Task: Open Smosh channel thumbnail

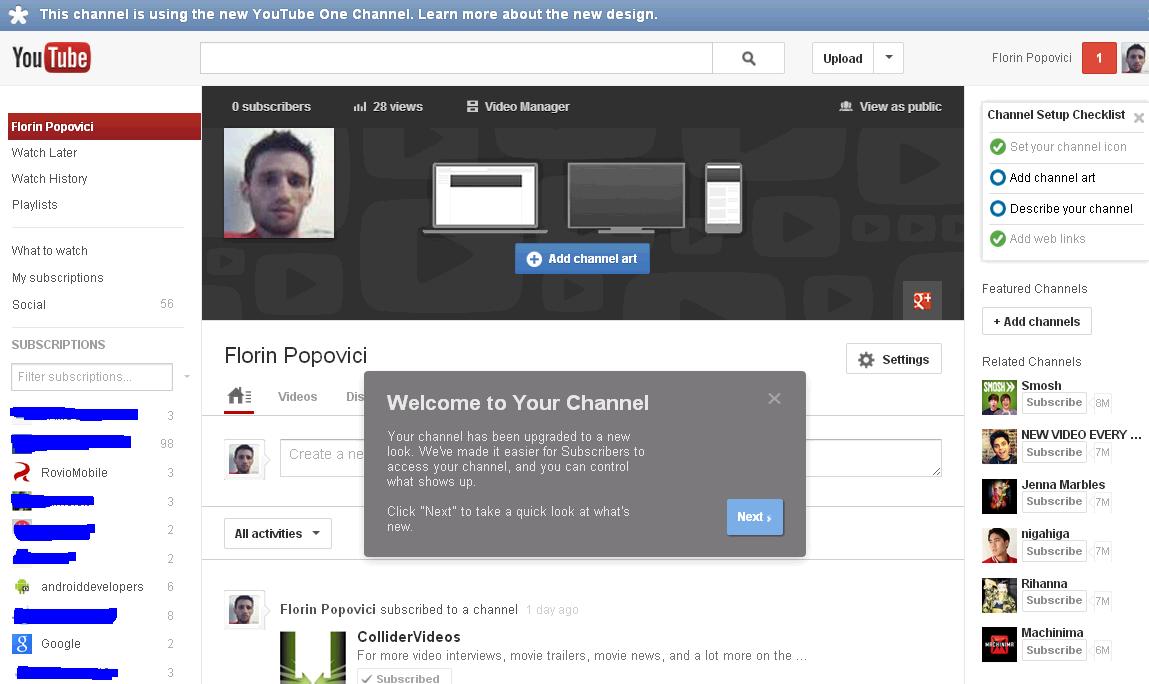Action: coord(999,397)
